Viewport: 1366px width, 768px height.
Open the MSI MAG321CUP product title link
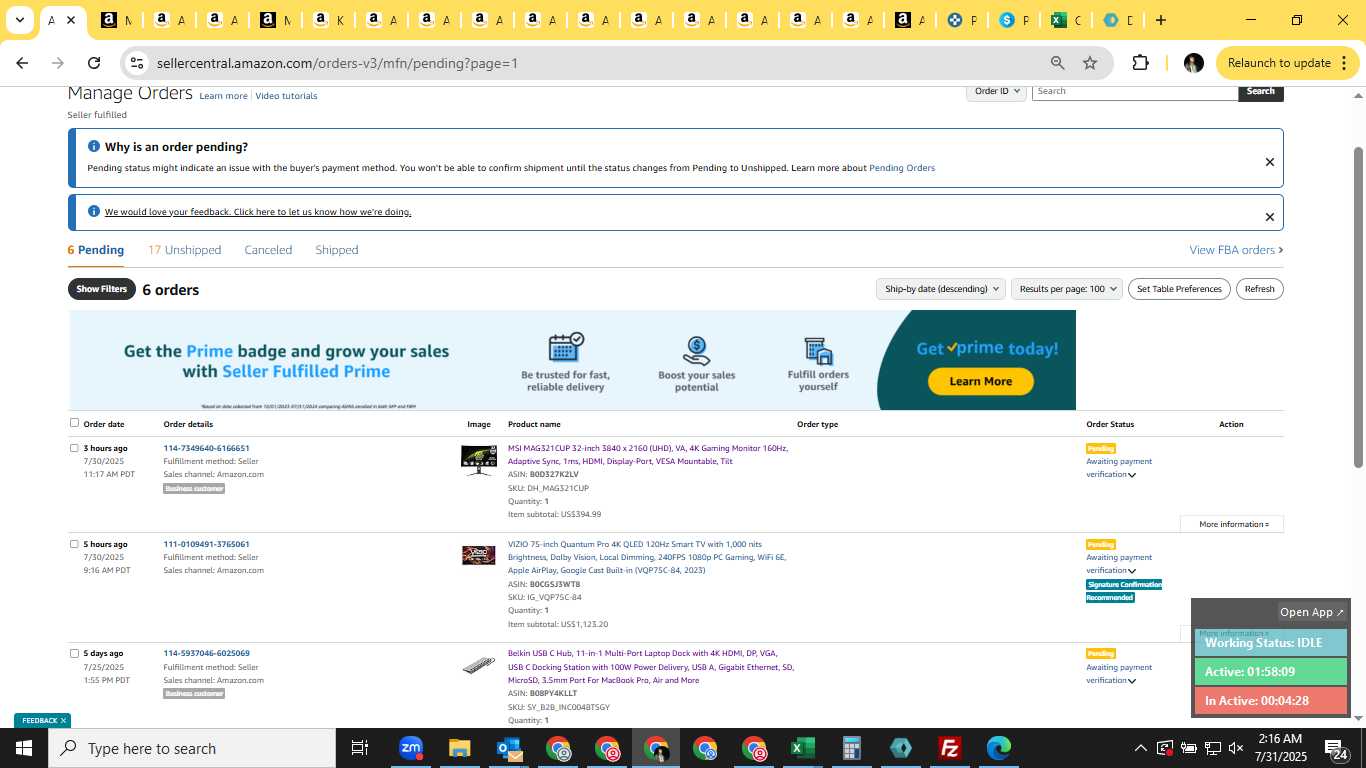(648, 455)
